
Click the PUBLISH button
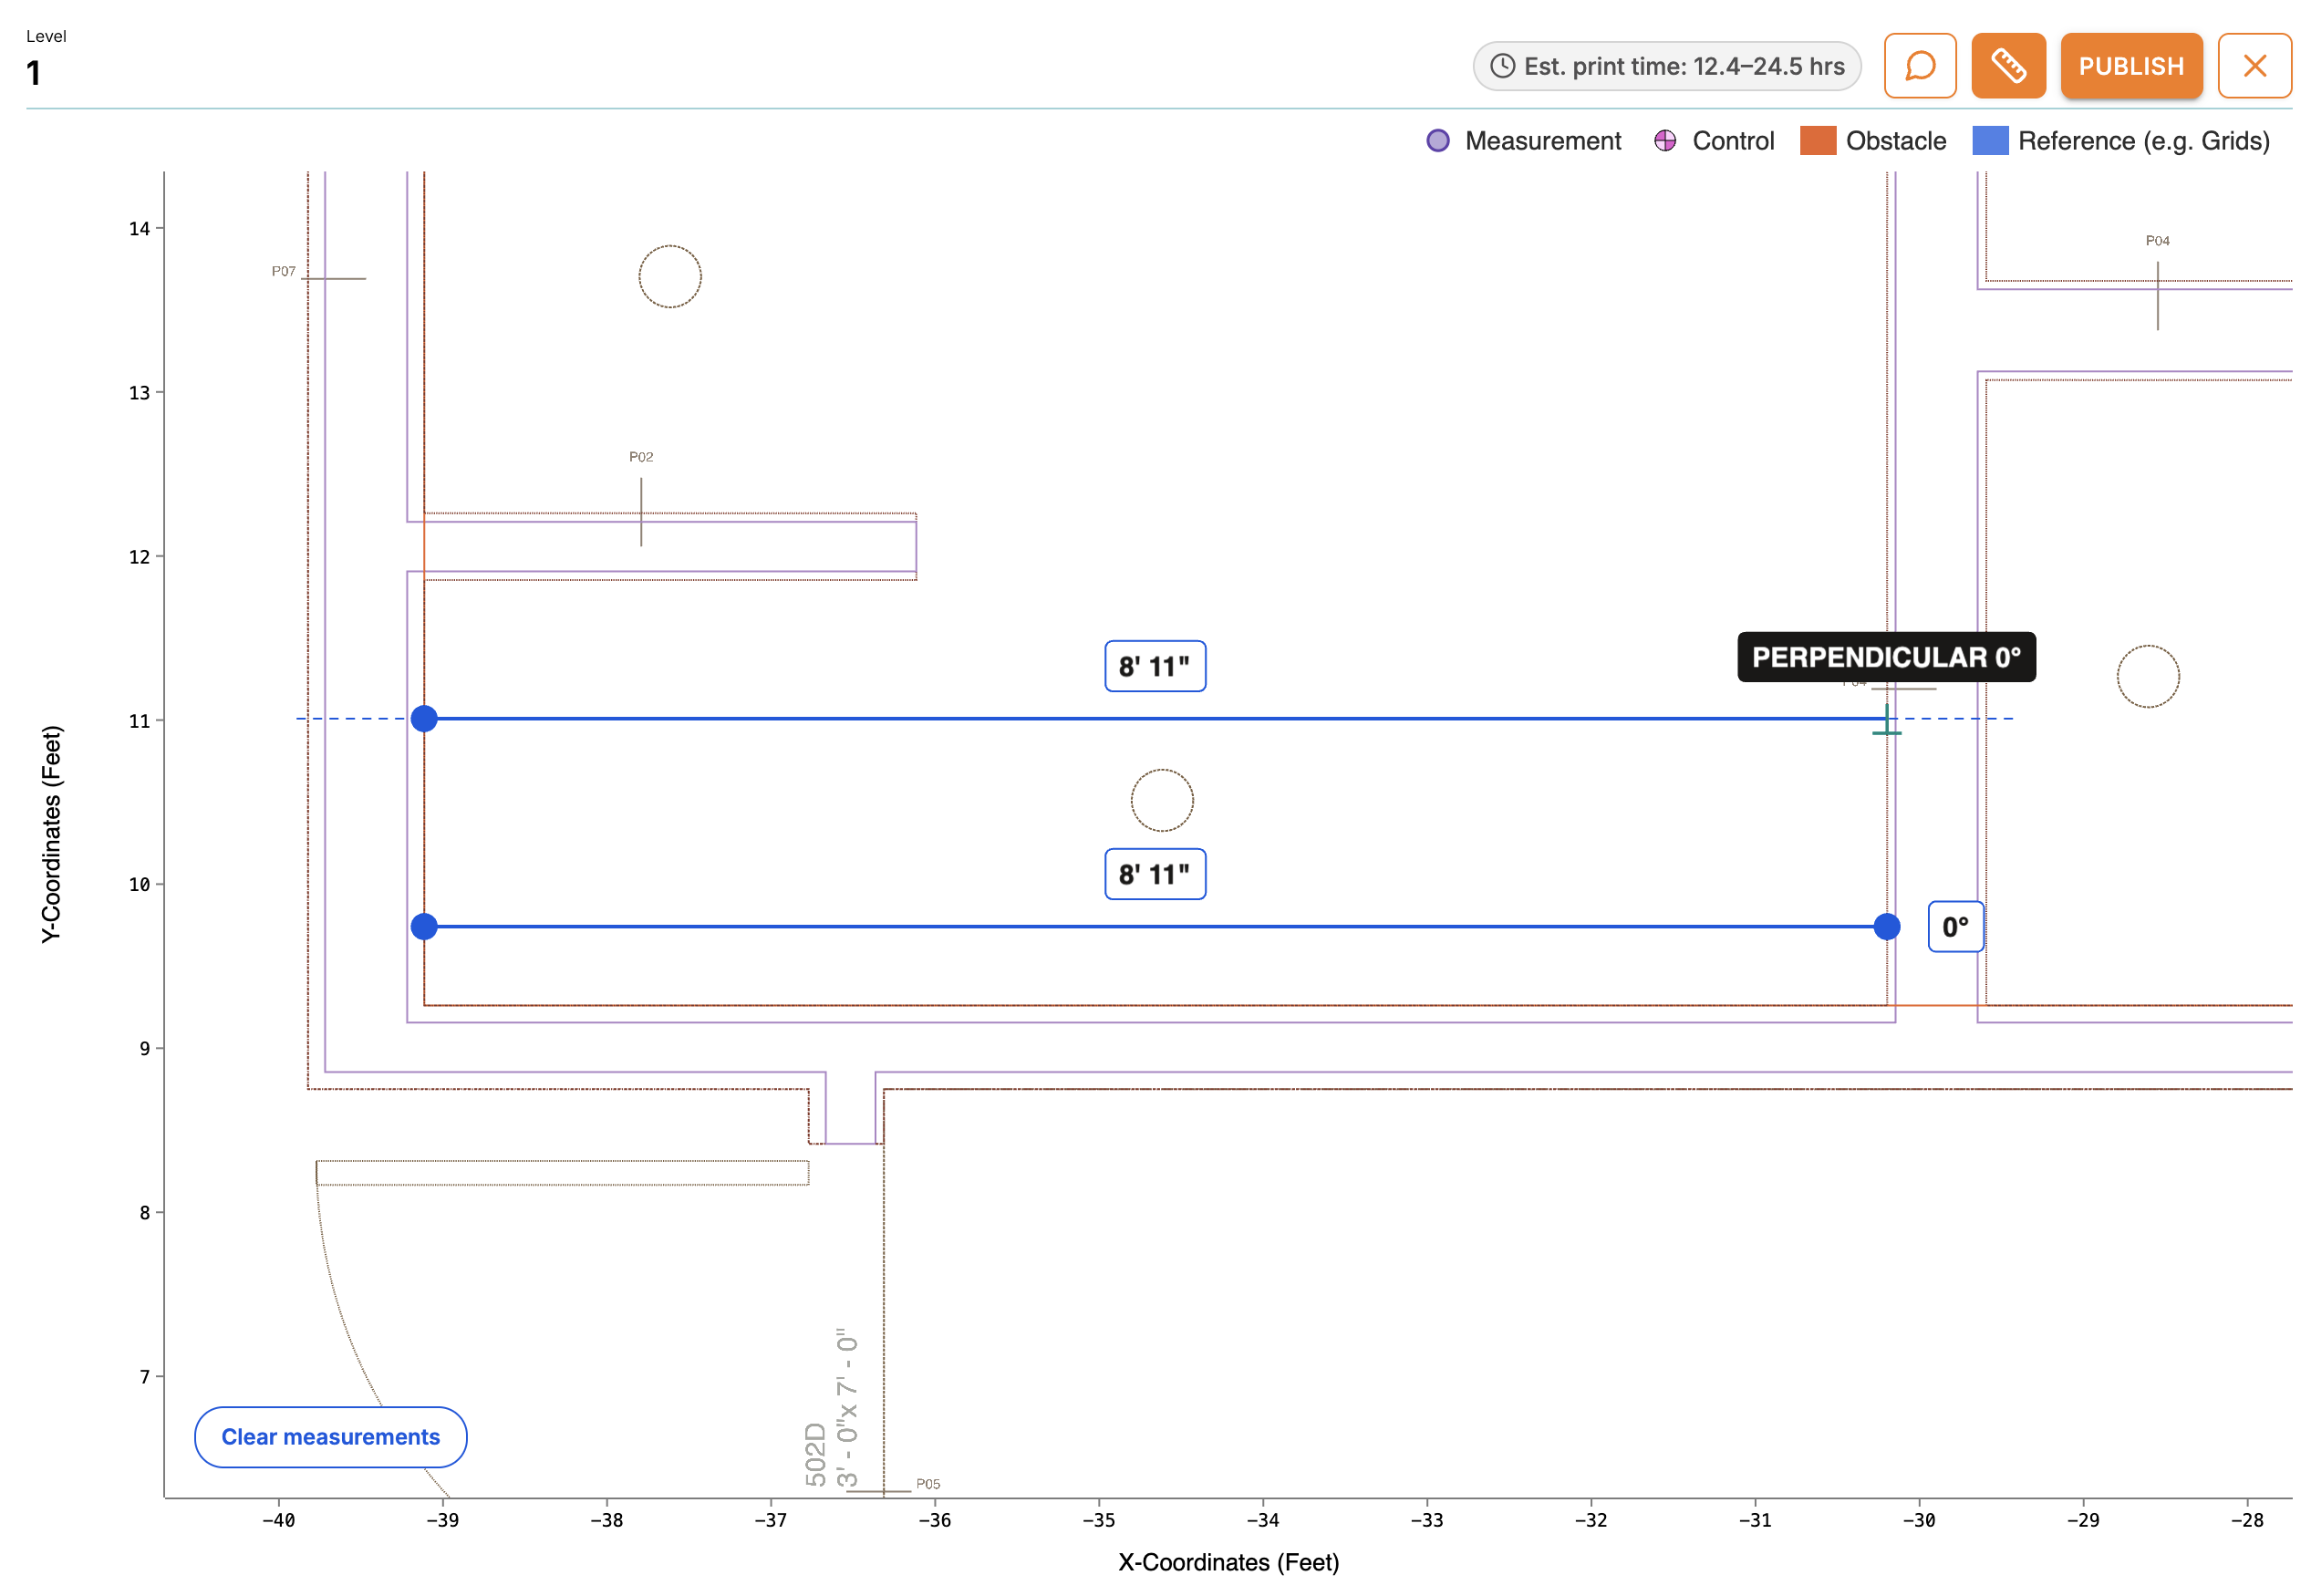(x=2130, y=66)
